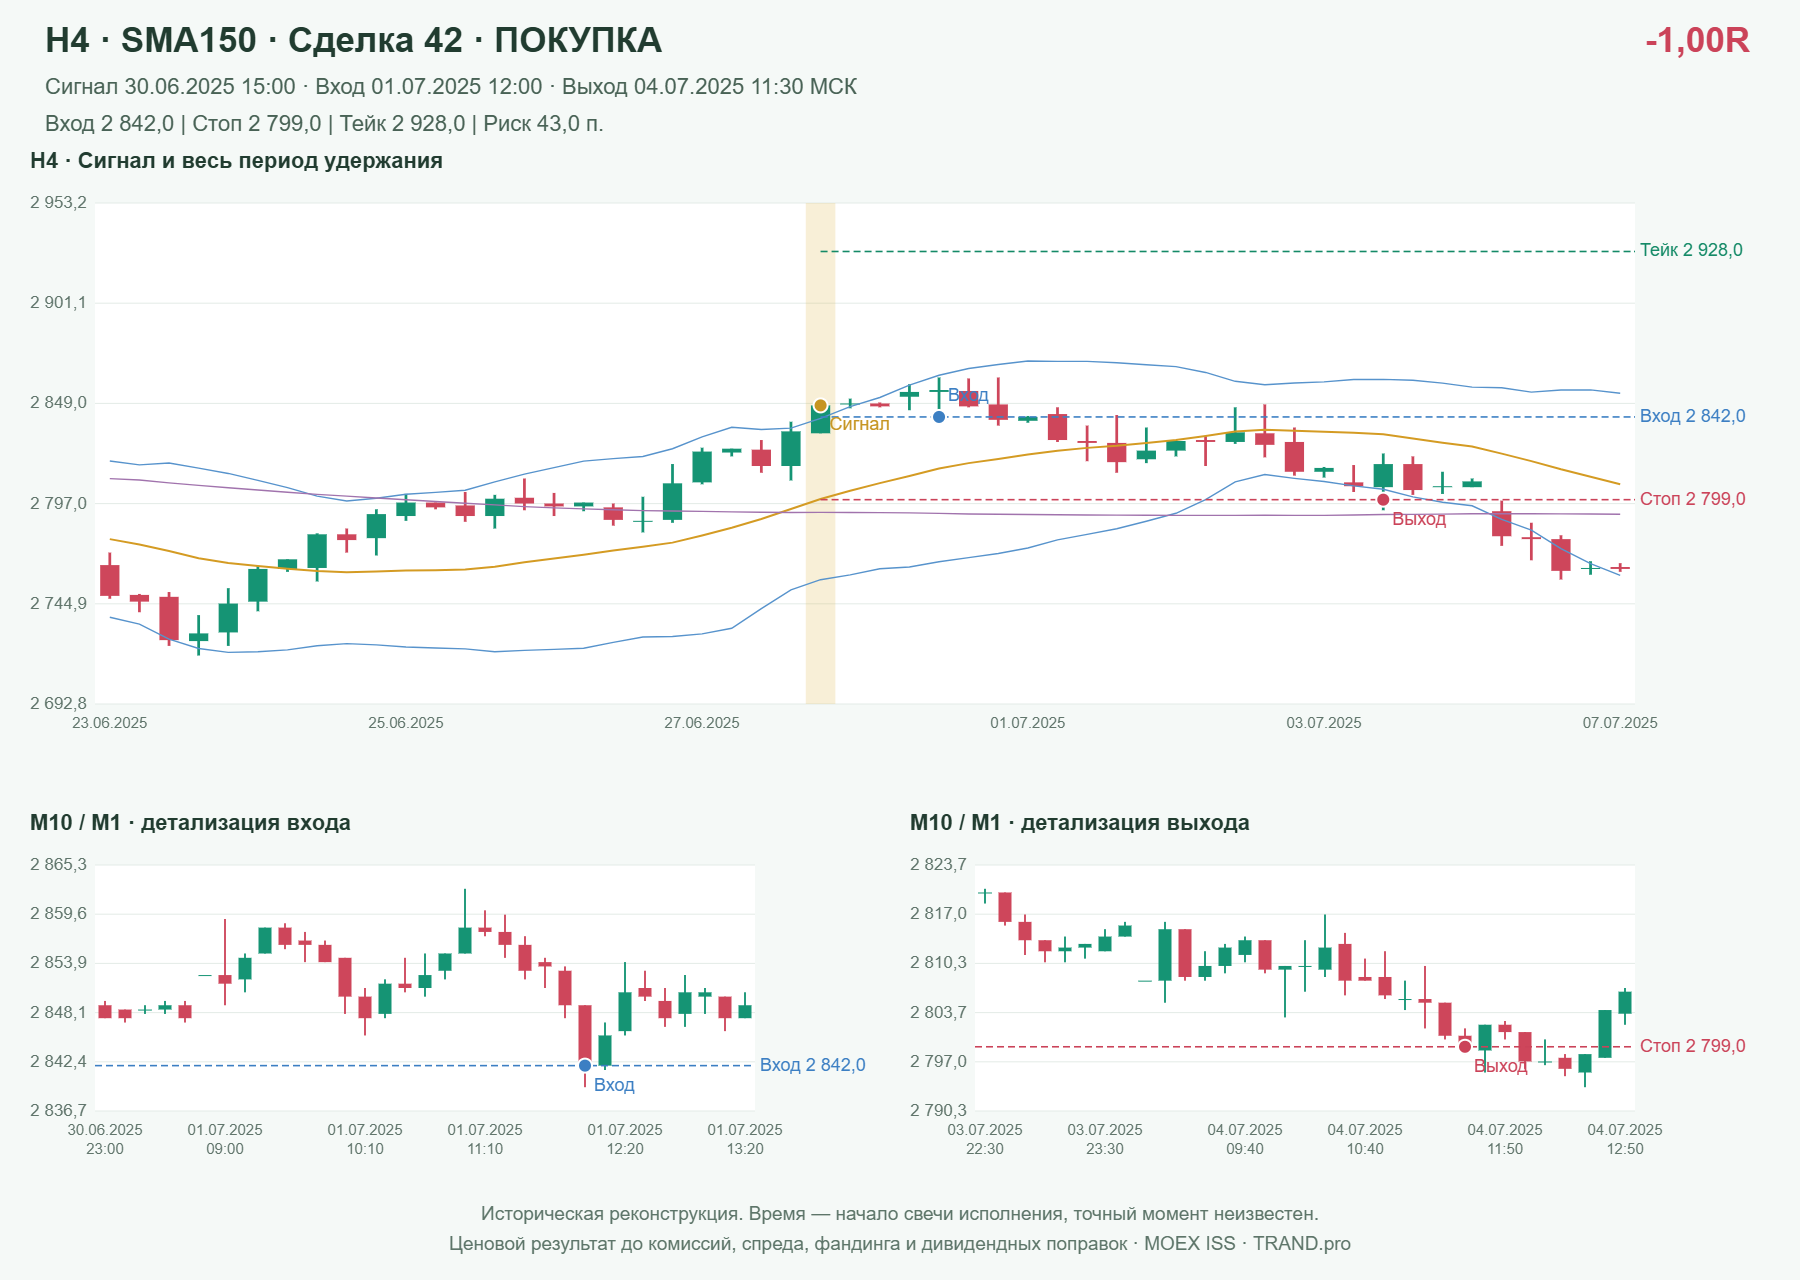
Task: Select the 'Тейк 2 928,0' level label
Action: coord(1691,250)
